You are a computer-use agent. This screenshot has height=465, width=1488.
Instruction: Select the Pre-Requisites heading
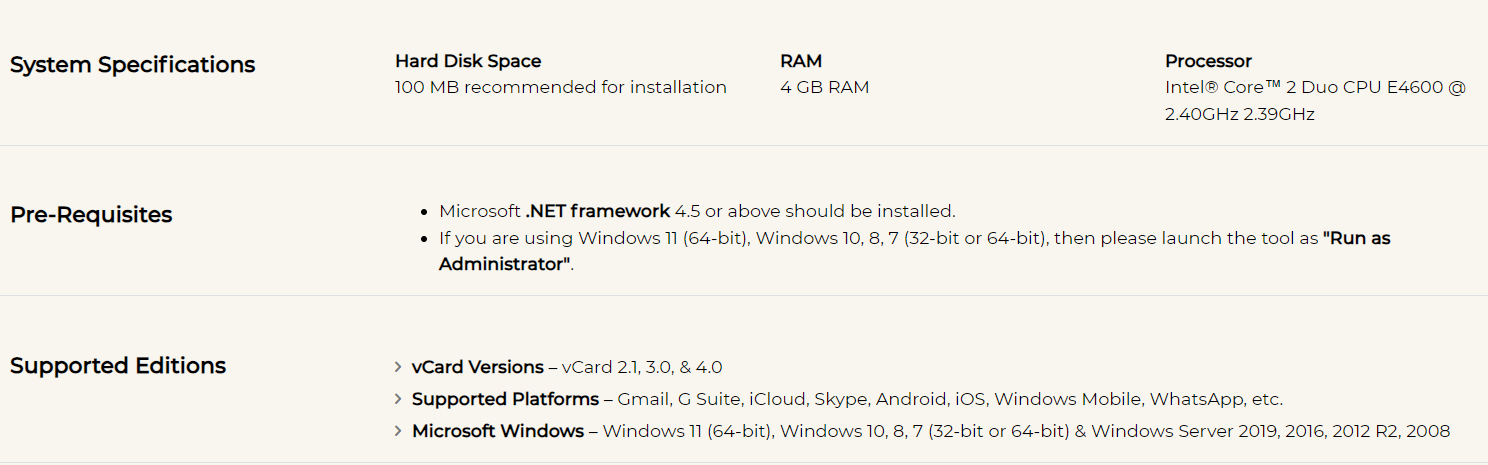click(x=91, y=215)
